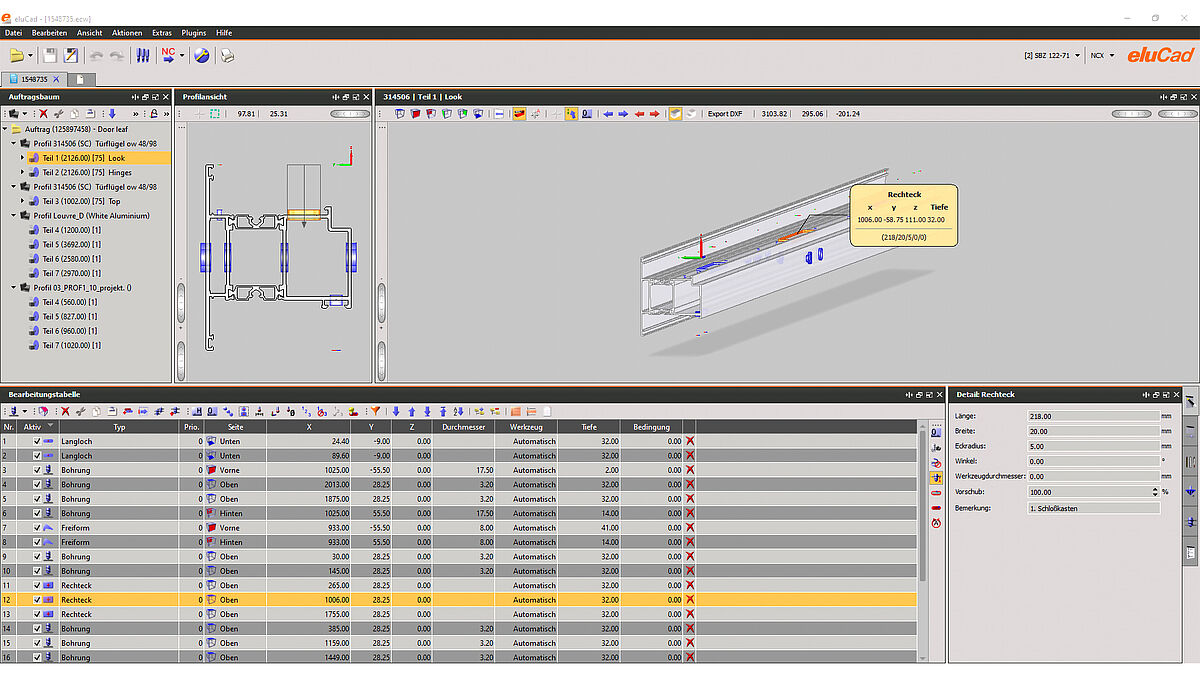Click the red X delete icon in Auftragsbaum toolbar
This screenshot has height=675, width=1200.
[x=43, y=114]
